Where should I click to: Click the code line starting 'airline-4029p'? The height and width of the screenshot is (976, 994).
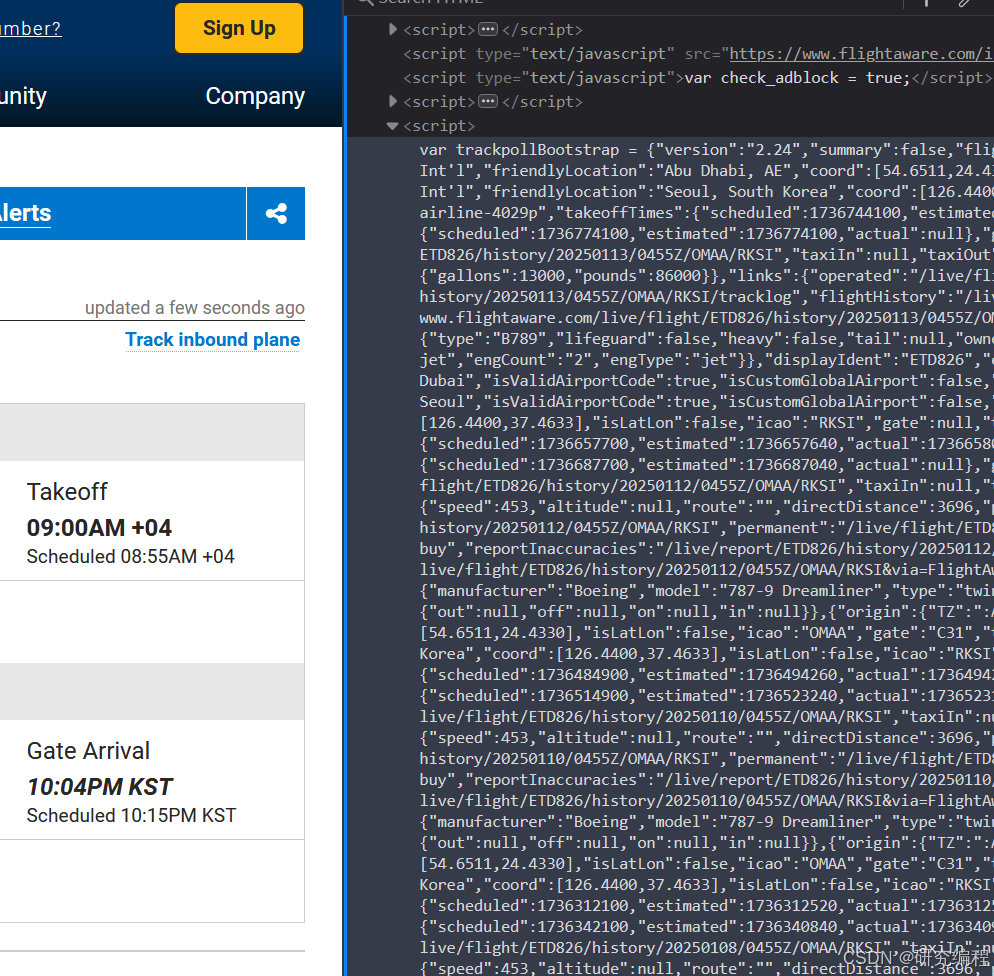coord(706,213)
